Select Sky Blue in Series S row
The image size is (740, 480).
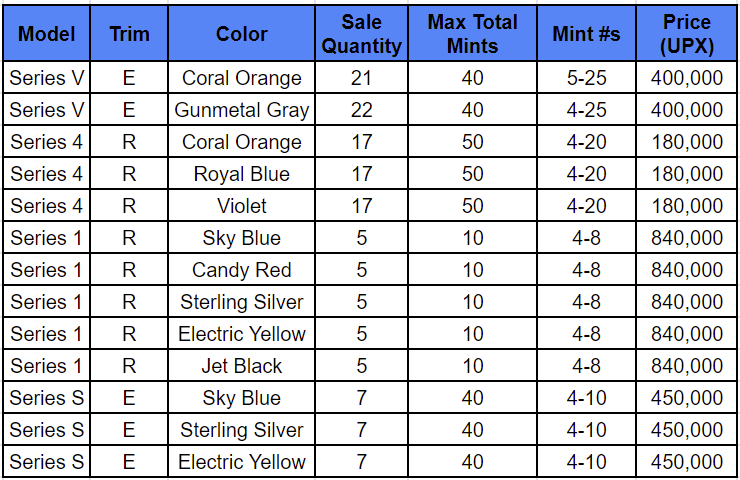[242, 397]
